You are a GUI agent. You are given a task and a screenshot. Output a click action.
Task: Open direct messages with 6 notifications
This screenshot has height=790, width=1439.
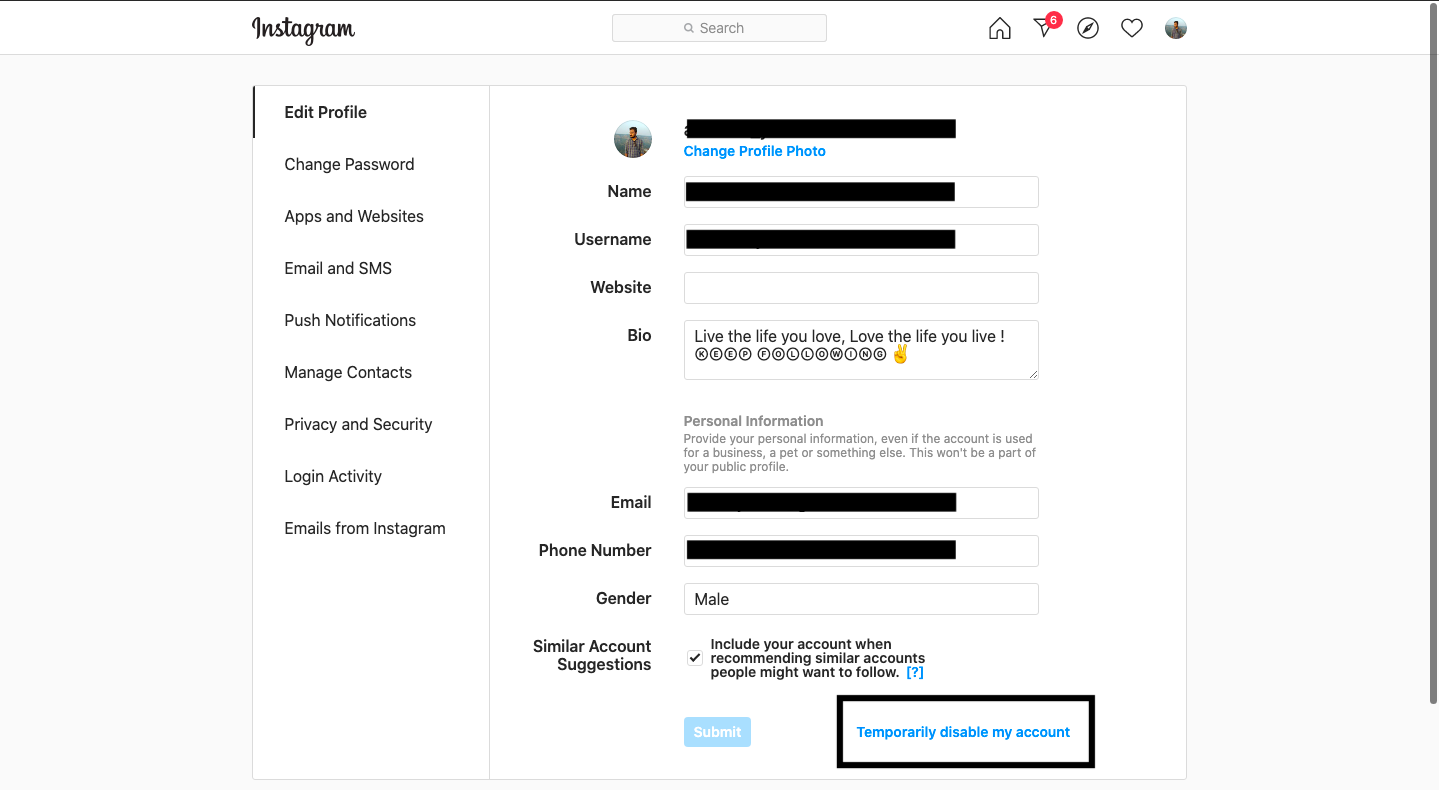(1045, 28)
